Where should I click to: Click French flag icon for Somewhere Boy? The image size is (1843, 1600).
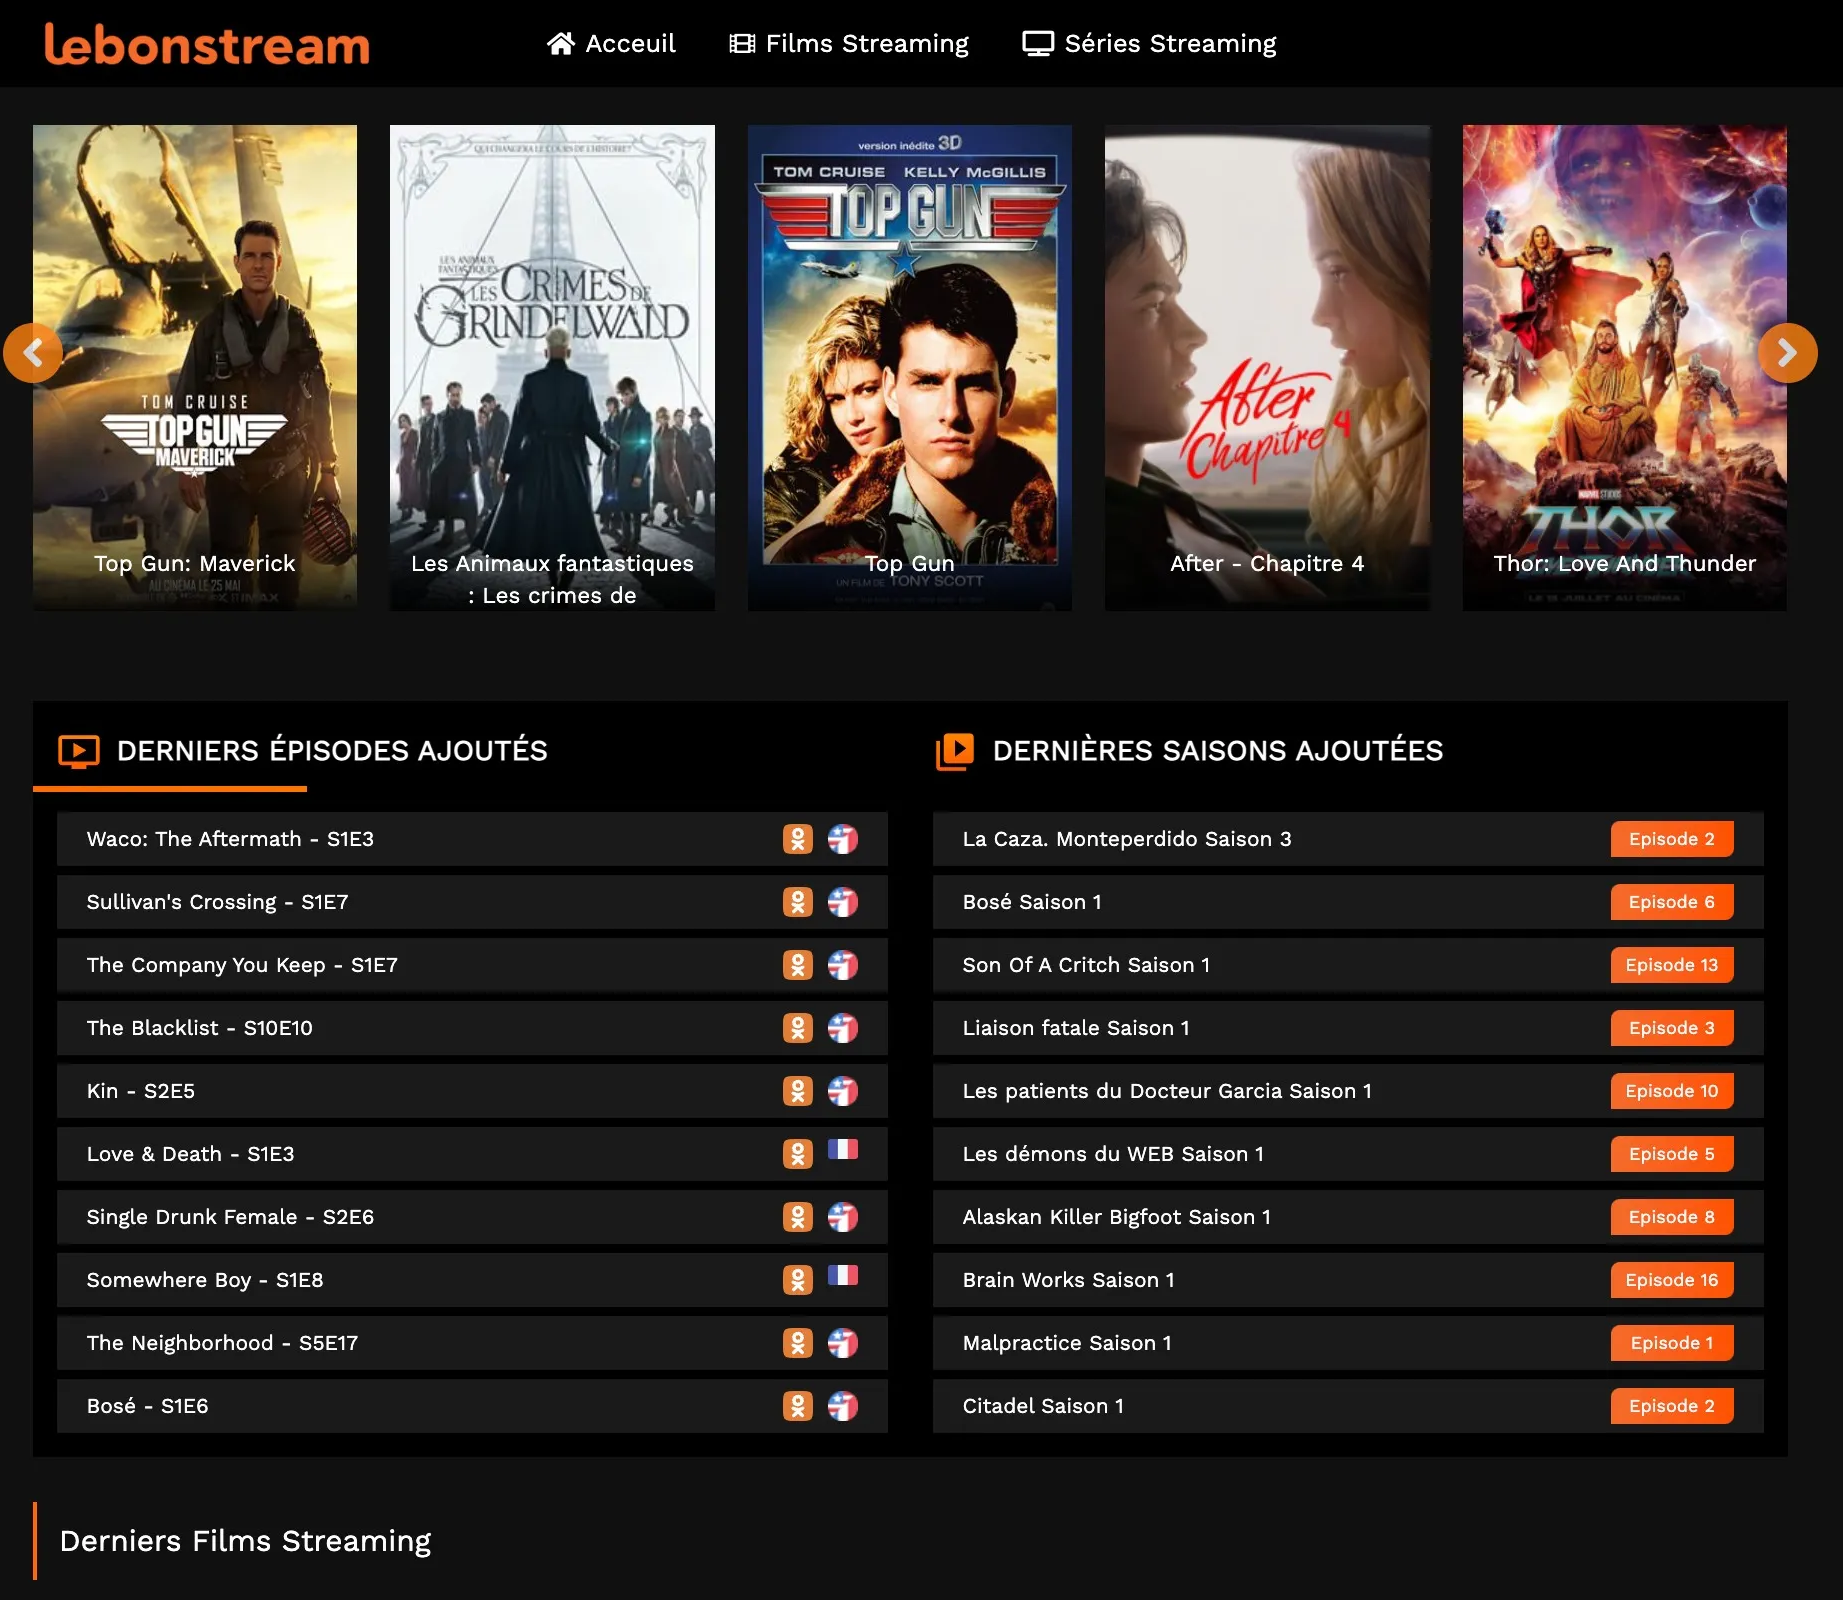(x=843, y=1275)
